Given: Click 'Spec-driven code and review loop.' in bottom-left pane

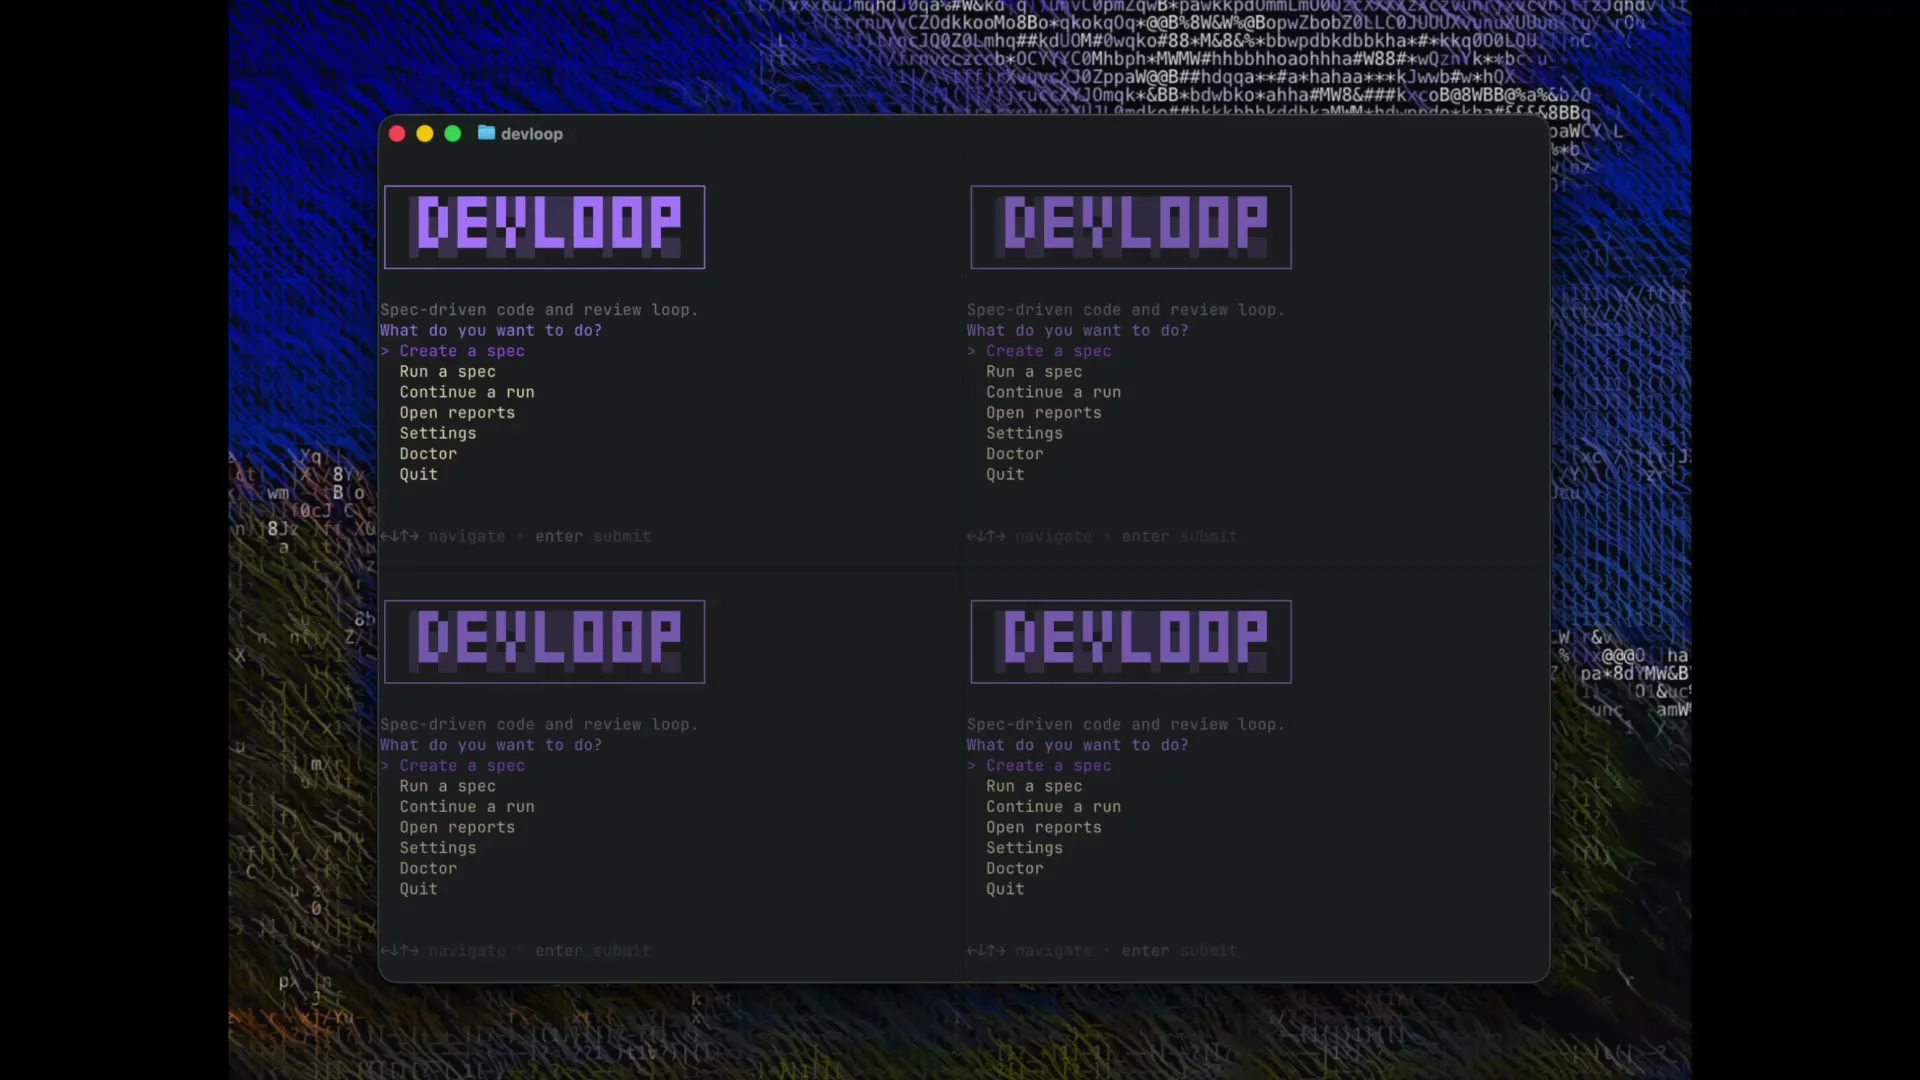Looking at the screenshot, I should [x=539, y=725].
